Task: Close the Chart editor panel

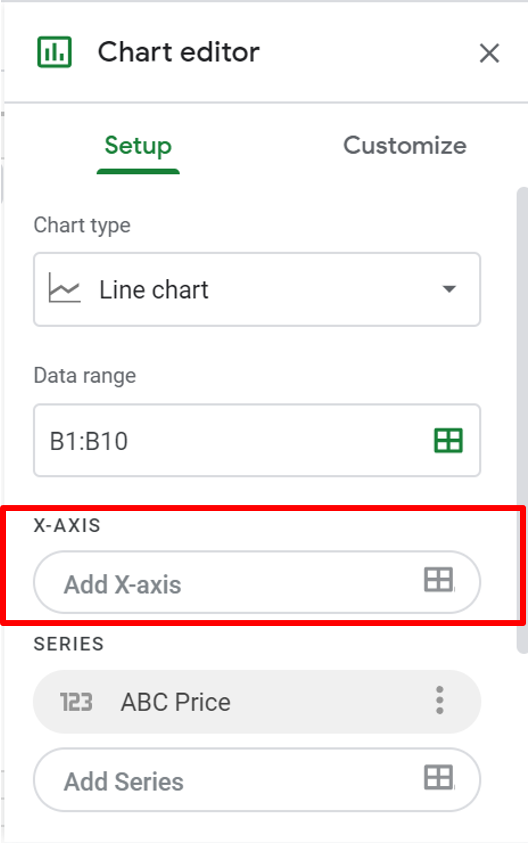Action: tap(489, 53)
